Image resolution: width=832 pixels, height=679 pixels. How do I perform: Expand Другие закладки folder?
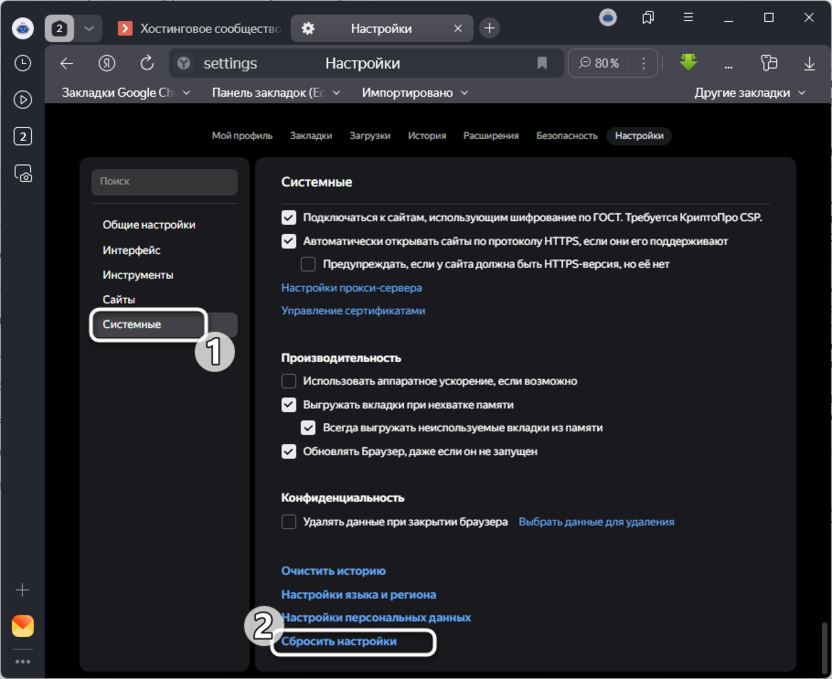[750, 93]
